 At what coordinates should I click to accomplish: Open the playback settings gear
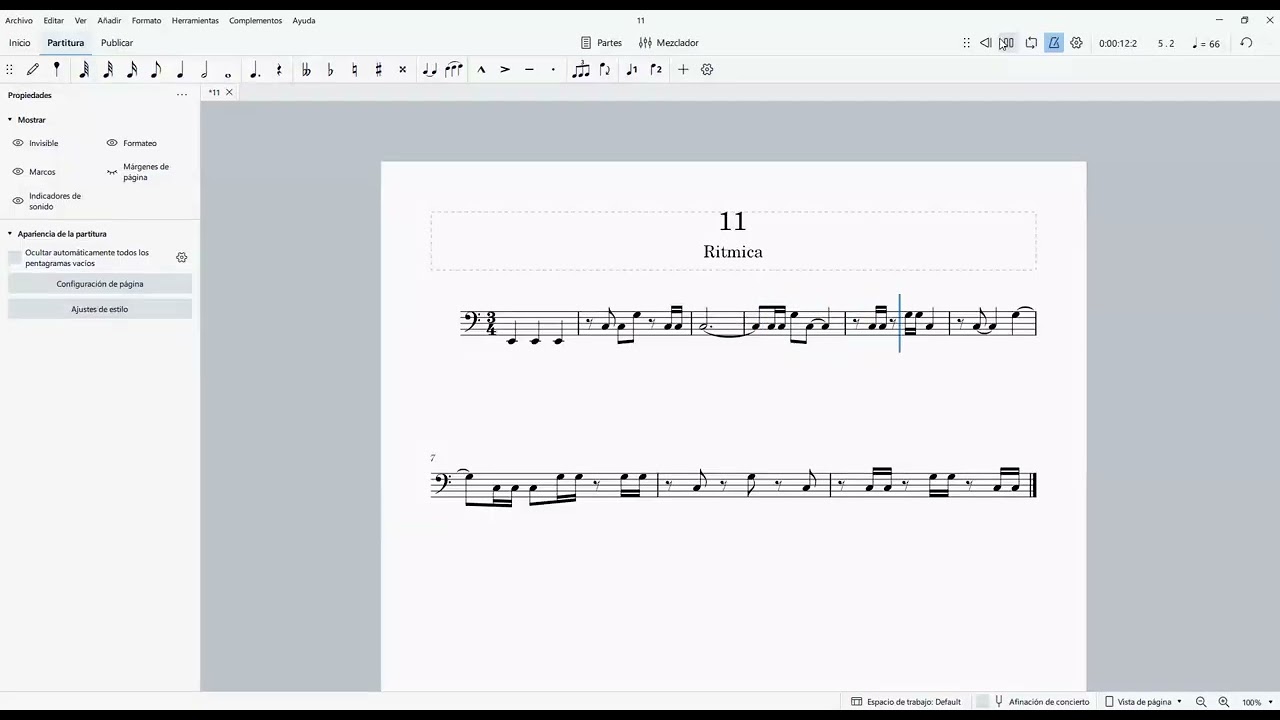1076,43
